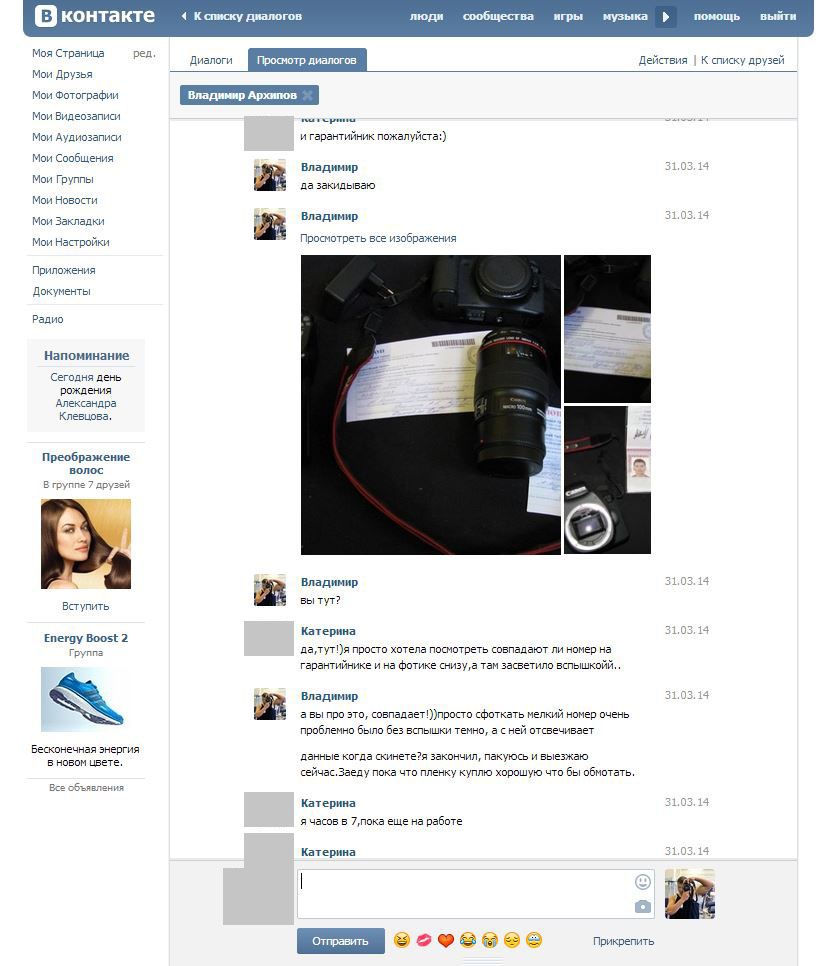Image resolution: width=837 pixels, height=966 pixels.
Task: Open the Действия actions menu
Action: (x=663, y=60)
